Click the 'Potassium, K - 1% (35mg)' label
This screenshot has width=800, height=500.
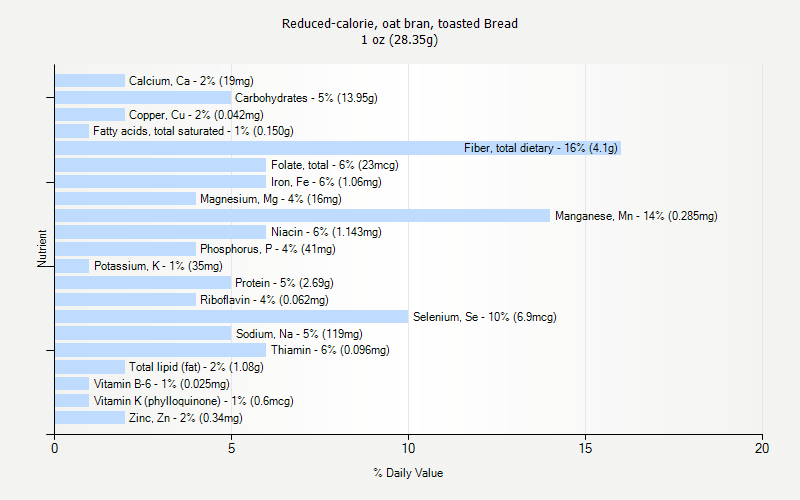(158, 266)
